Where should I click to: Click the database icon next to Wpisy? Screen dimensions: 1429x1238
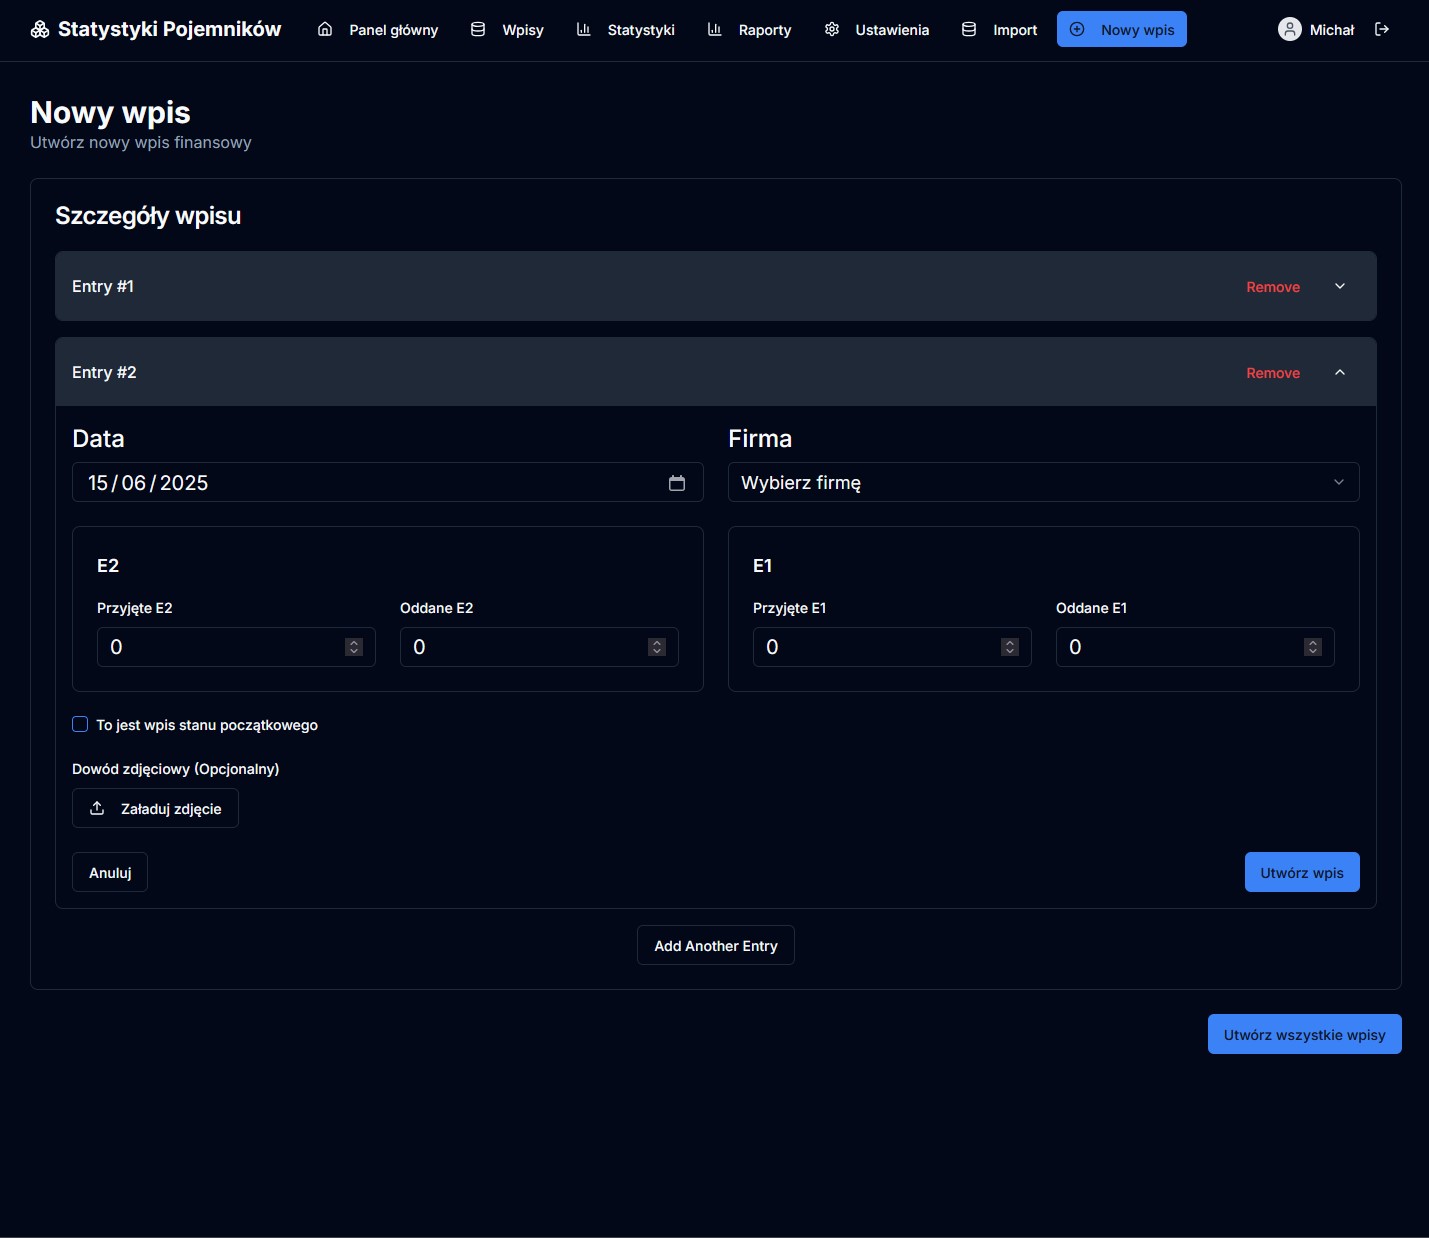(477, 29)
